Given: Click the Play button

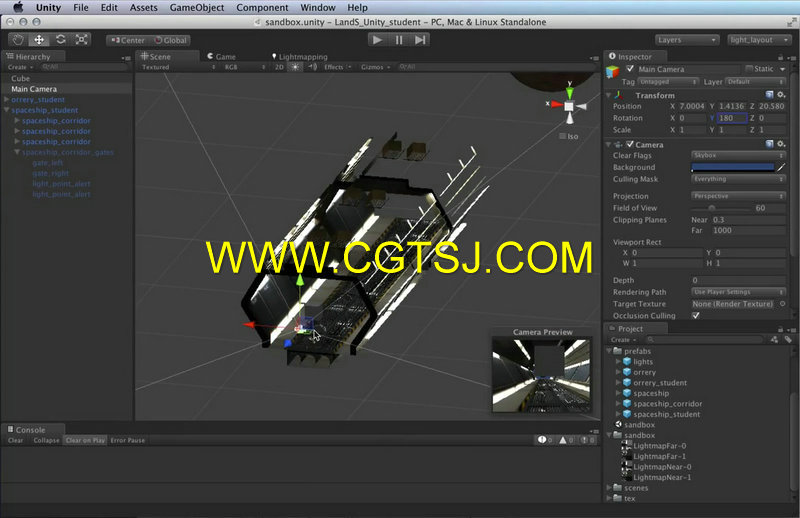Looking at the screenshot, I should pyautogui.click(x=378, y=40).
